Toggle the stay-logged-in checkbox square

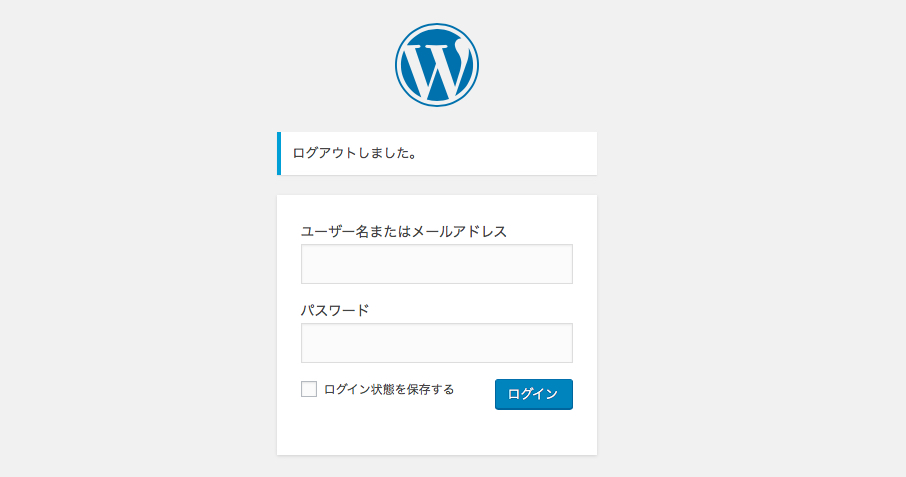[309, 389]
